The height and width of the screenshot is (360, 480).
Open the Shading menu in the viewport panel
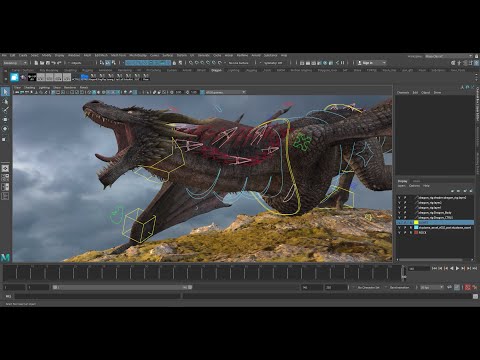point(30,88)
